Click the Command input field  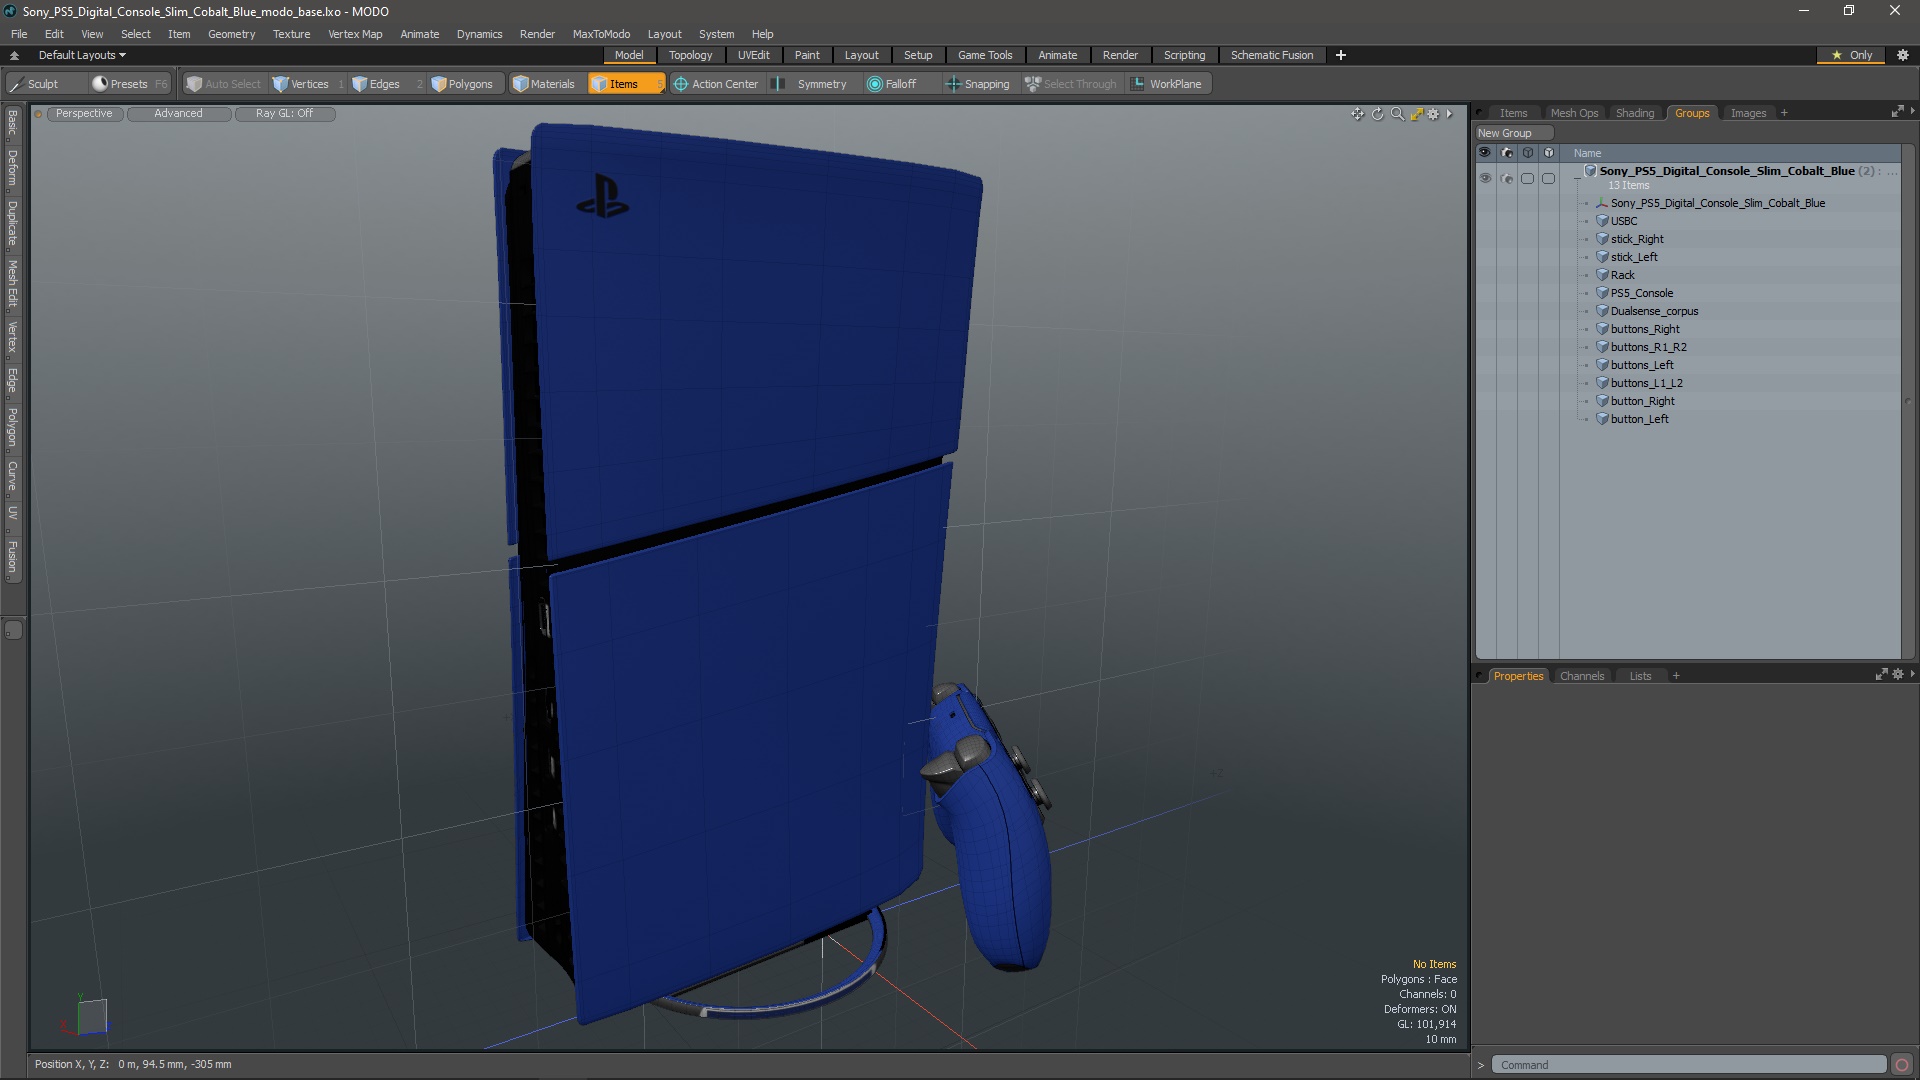click(x=1688, y=1065)
